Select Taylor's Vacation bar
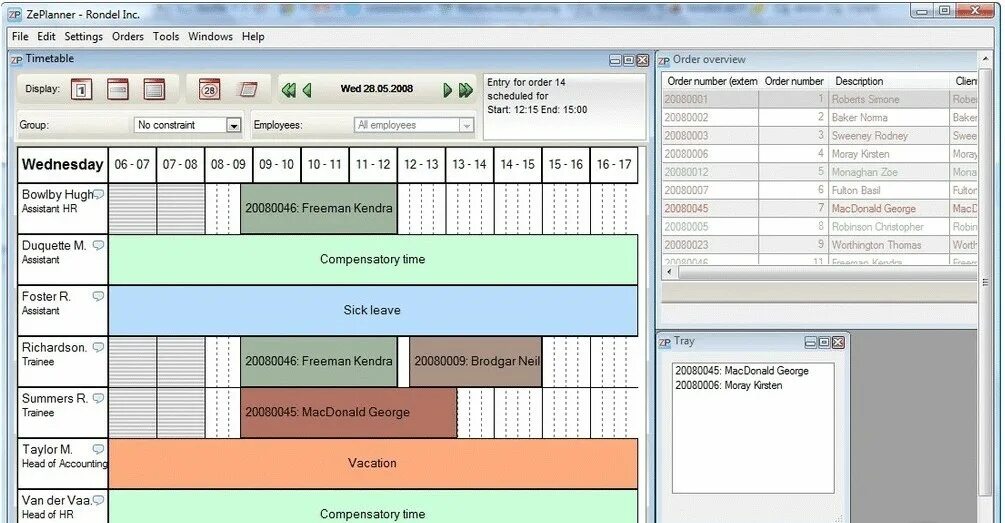Image resolution: width=1005 pixels, height=523 pixels. coord(373,463)
